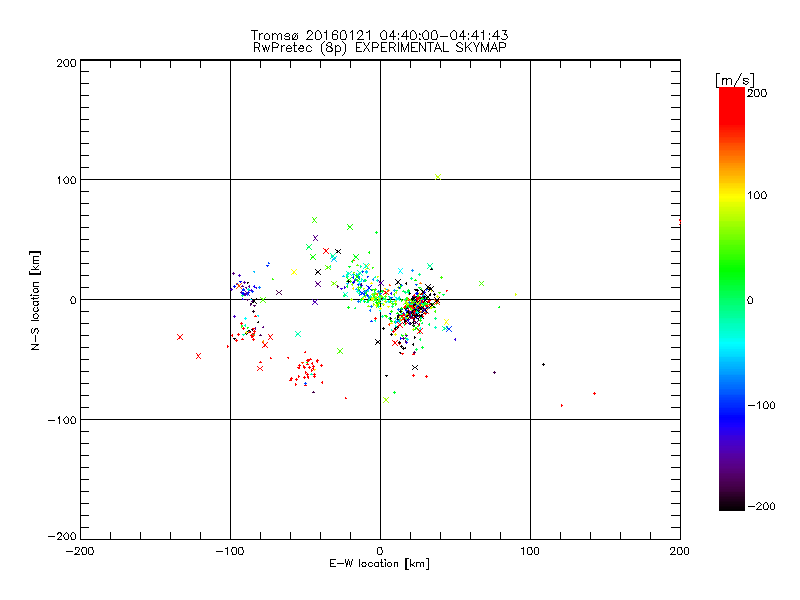Click the y-axis '-200' tick label
This screenshot has height=600, width=800.
coord(62,536)
